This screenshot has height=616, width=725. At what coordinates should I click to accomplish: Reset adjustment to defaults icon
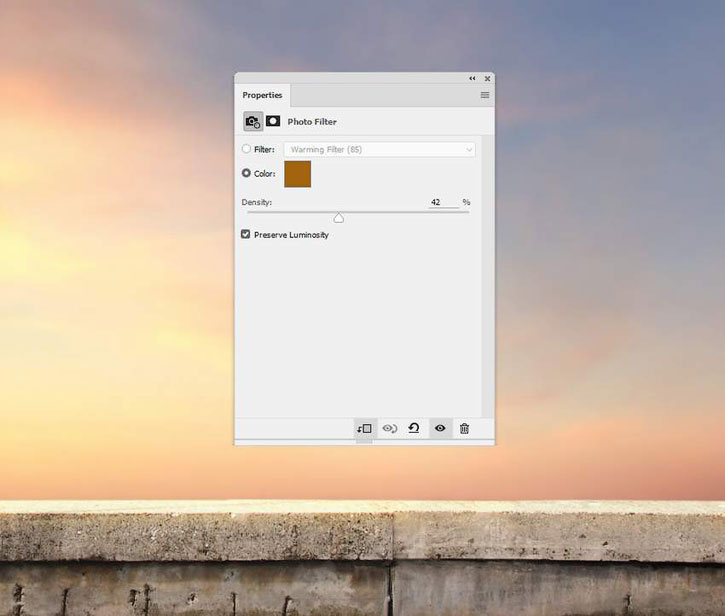click(x=414, y=428)
